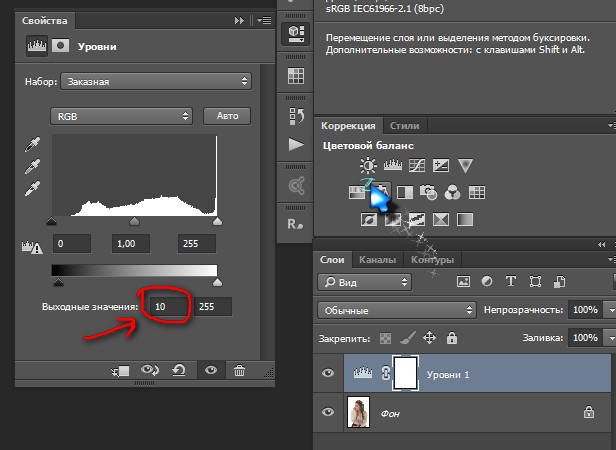The image size is (616, 450).
Task: Add an Invert adjustment
Action: coord(368,219)
